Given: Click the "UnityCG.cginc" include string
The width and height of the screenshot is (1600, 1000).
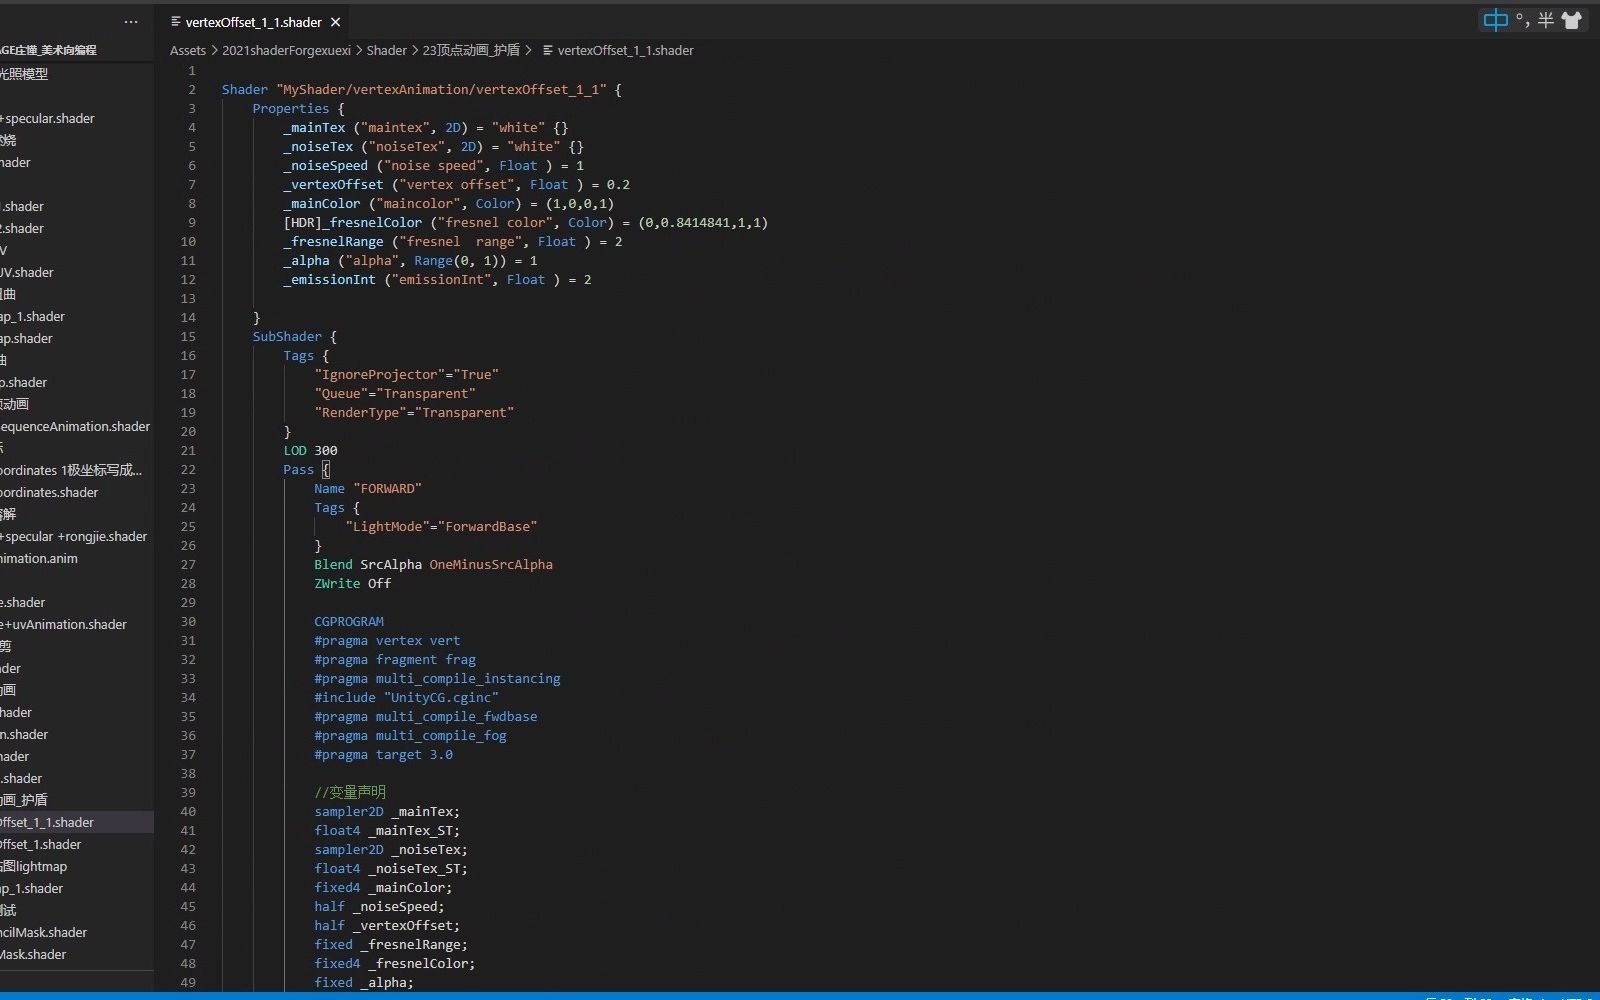Looking at the screenshot, I should click(x=441, y=697).
